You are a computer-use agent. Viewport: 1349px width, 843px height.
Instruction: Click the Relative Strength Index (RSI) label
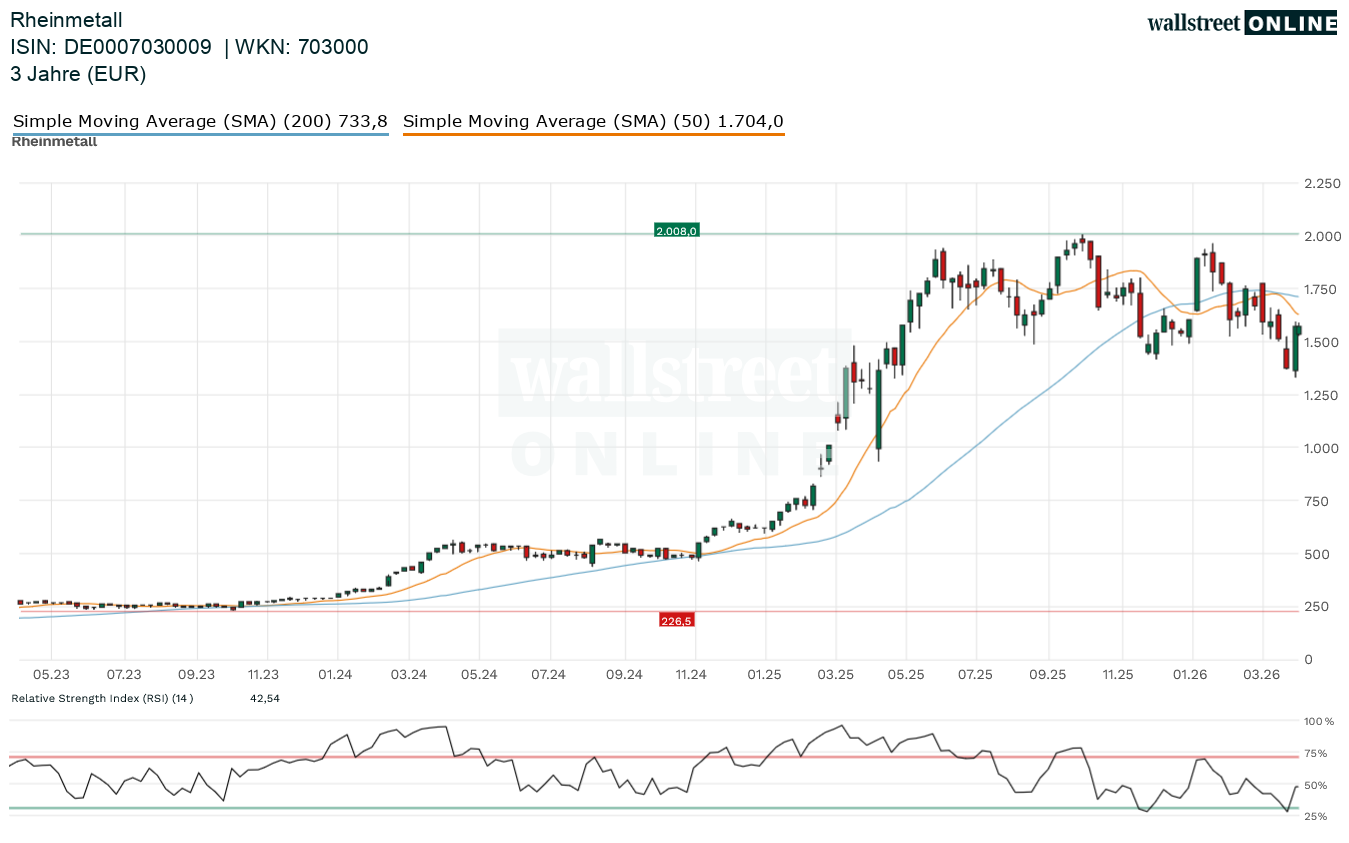coord(102,698)
